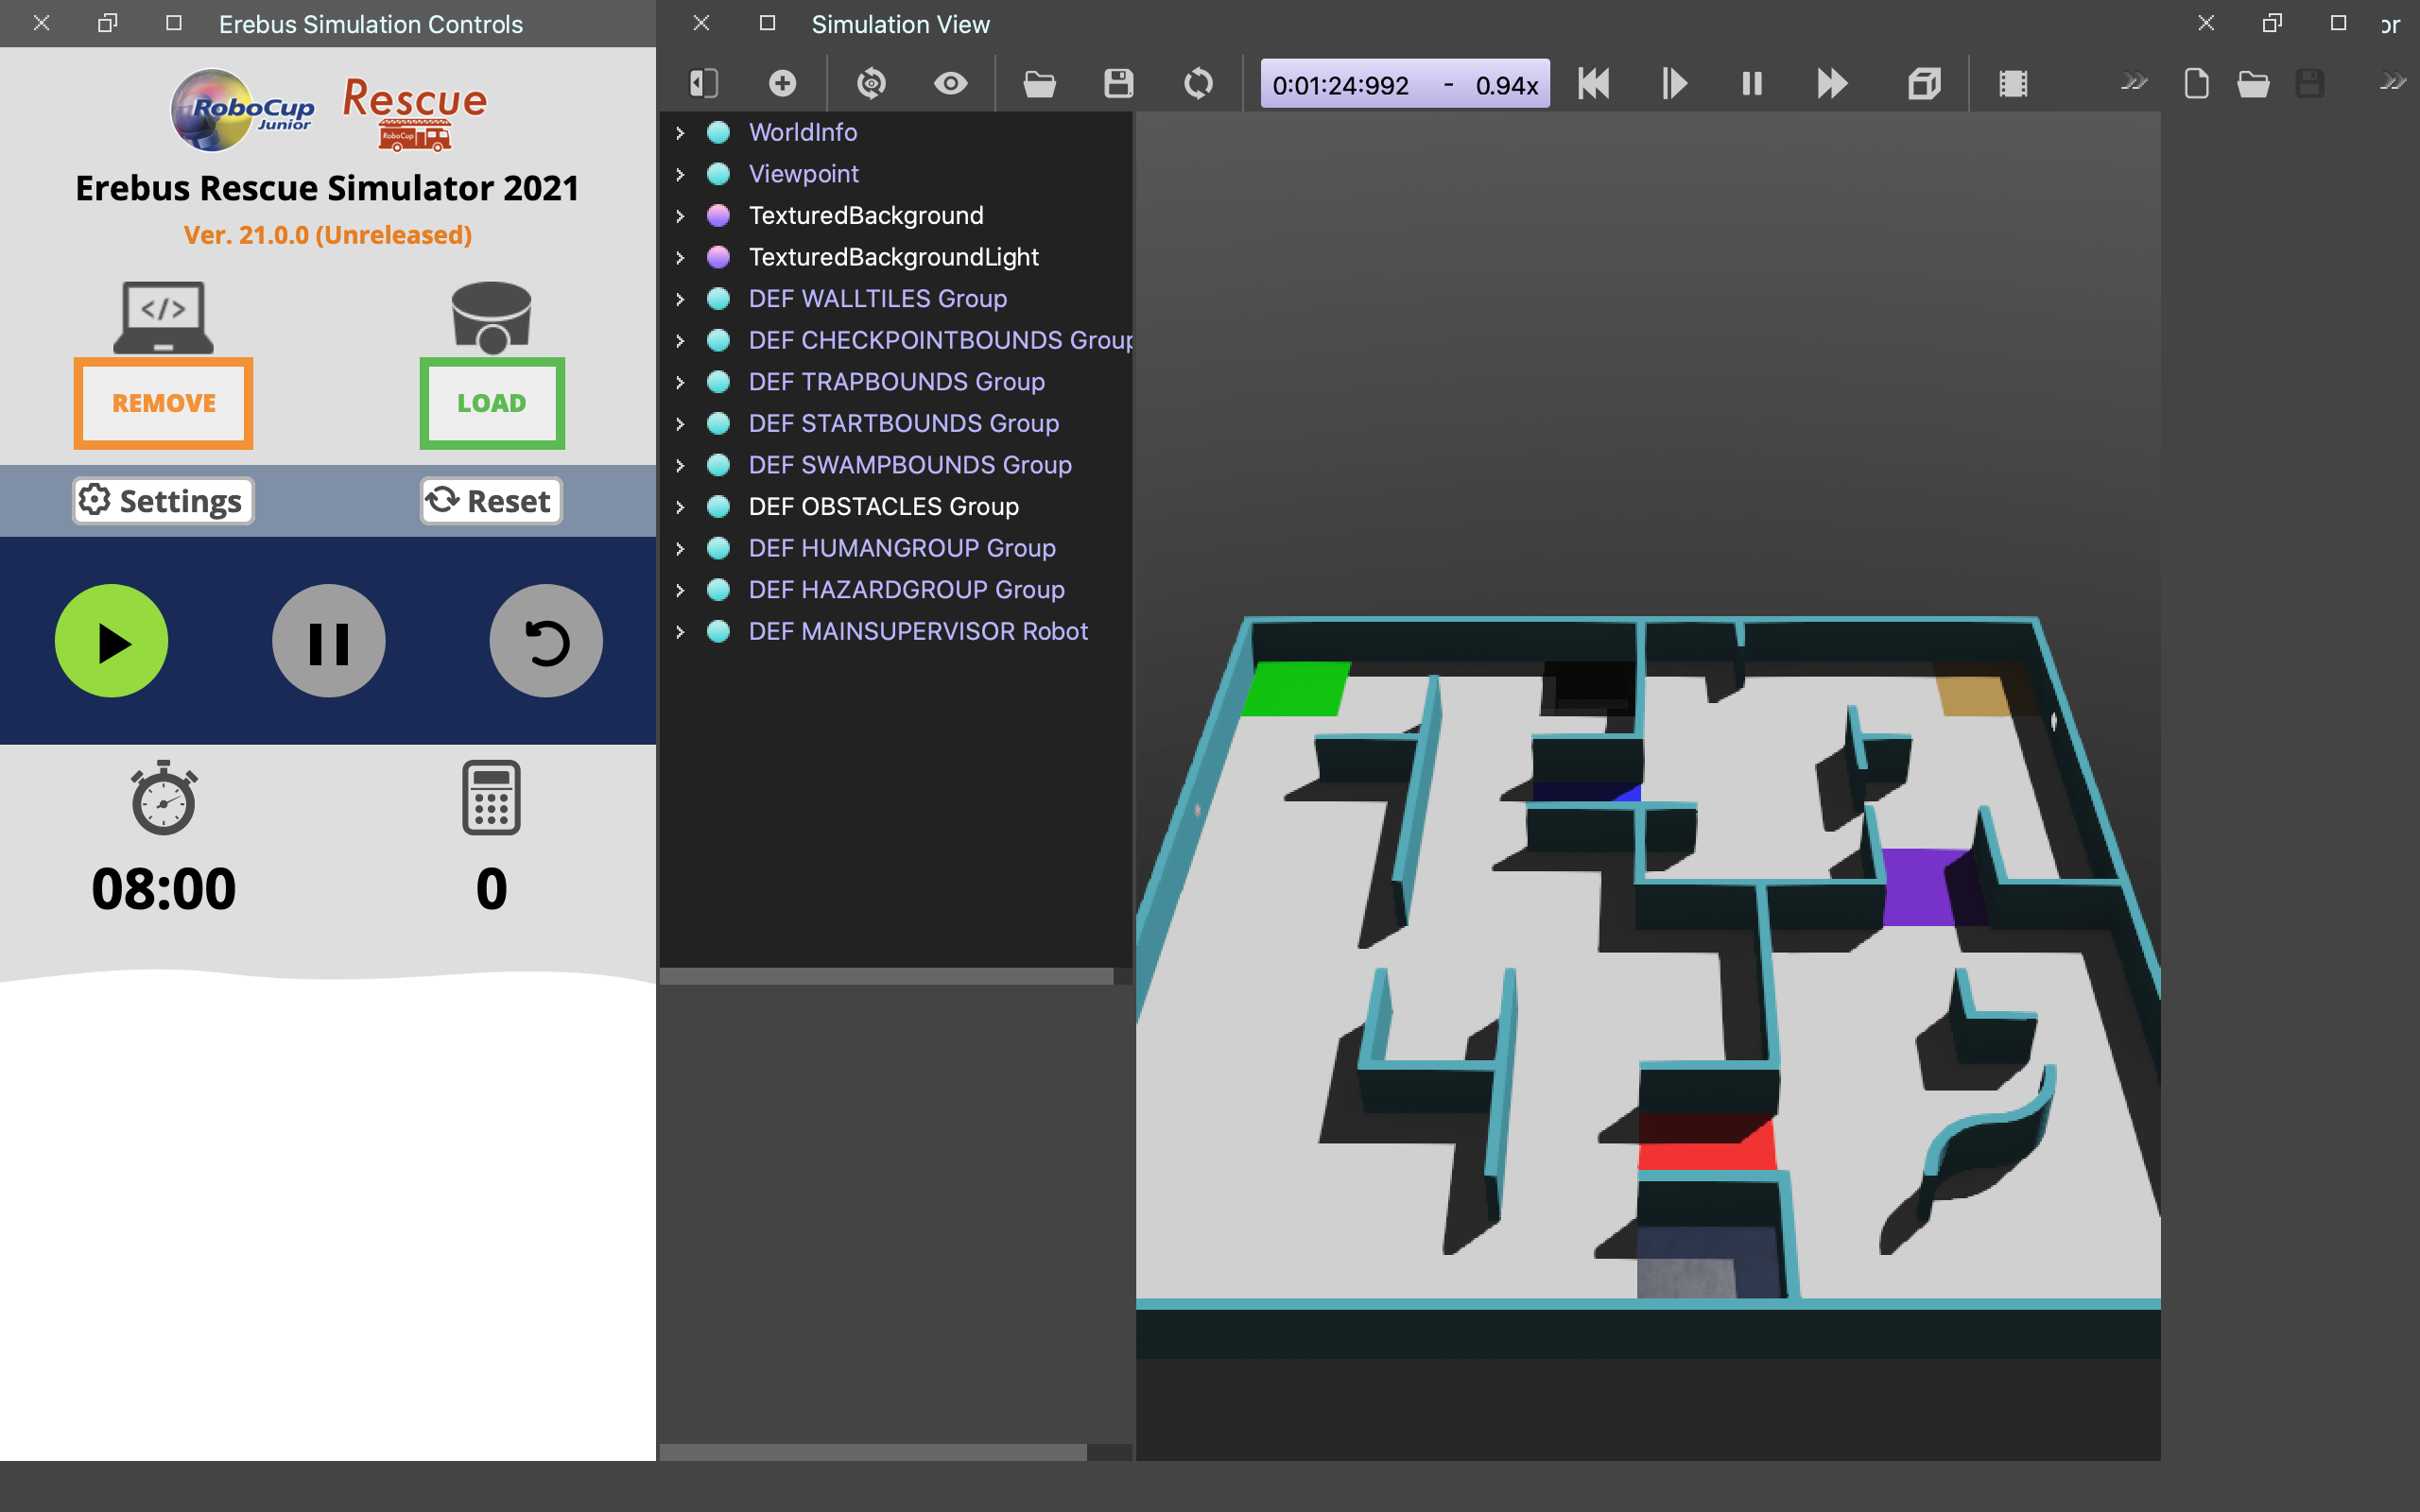Viewport: 2420px width, 1512px height.
Task: Save the world with disk icon
Action: pos(1118,83)
